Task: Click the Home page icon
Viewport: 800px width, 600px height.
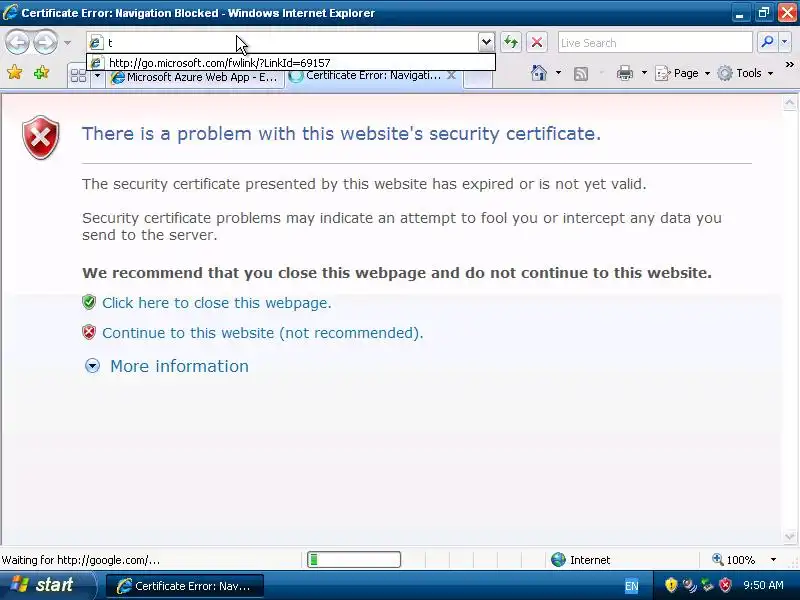Action: [x=539, y=73]
